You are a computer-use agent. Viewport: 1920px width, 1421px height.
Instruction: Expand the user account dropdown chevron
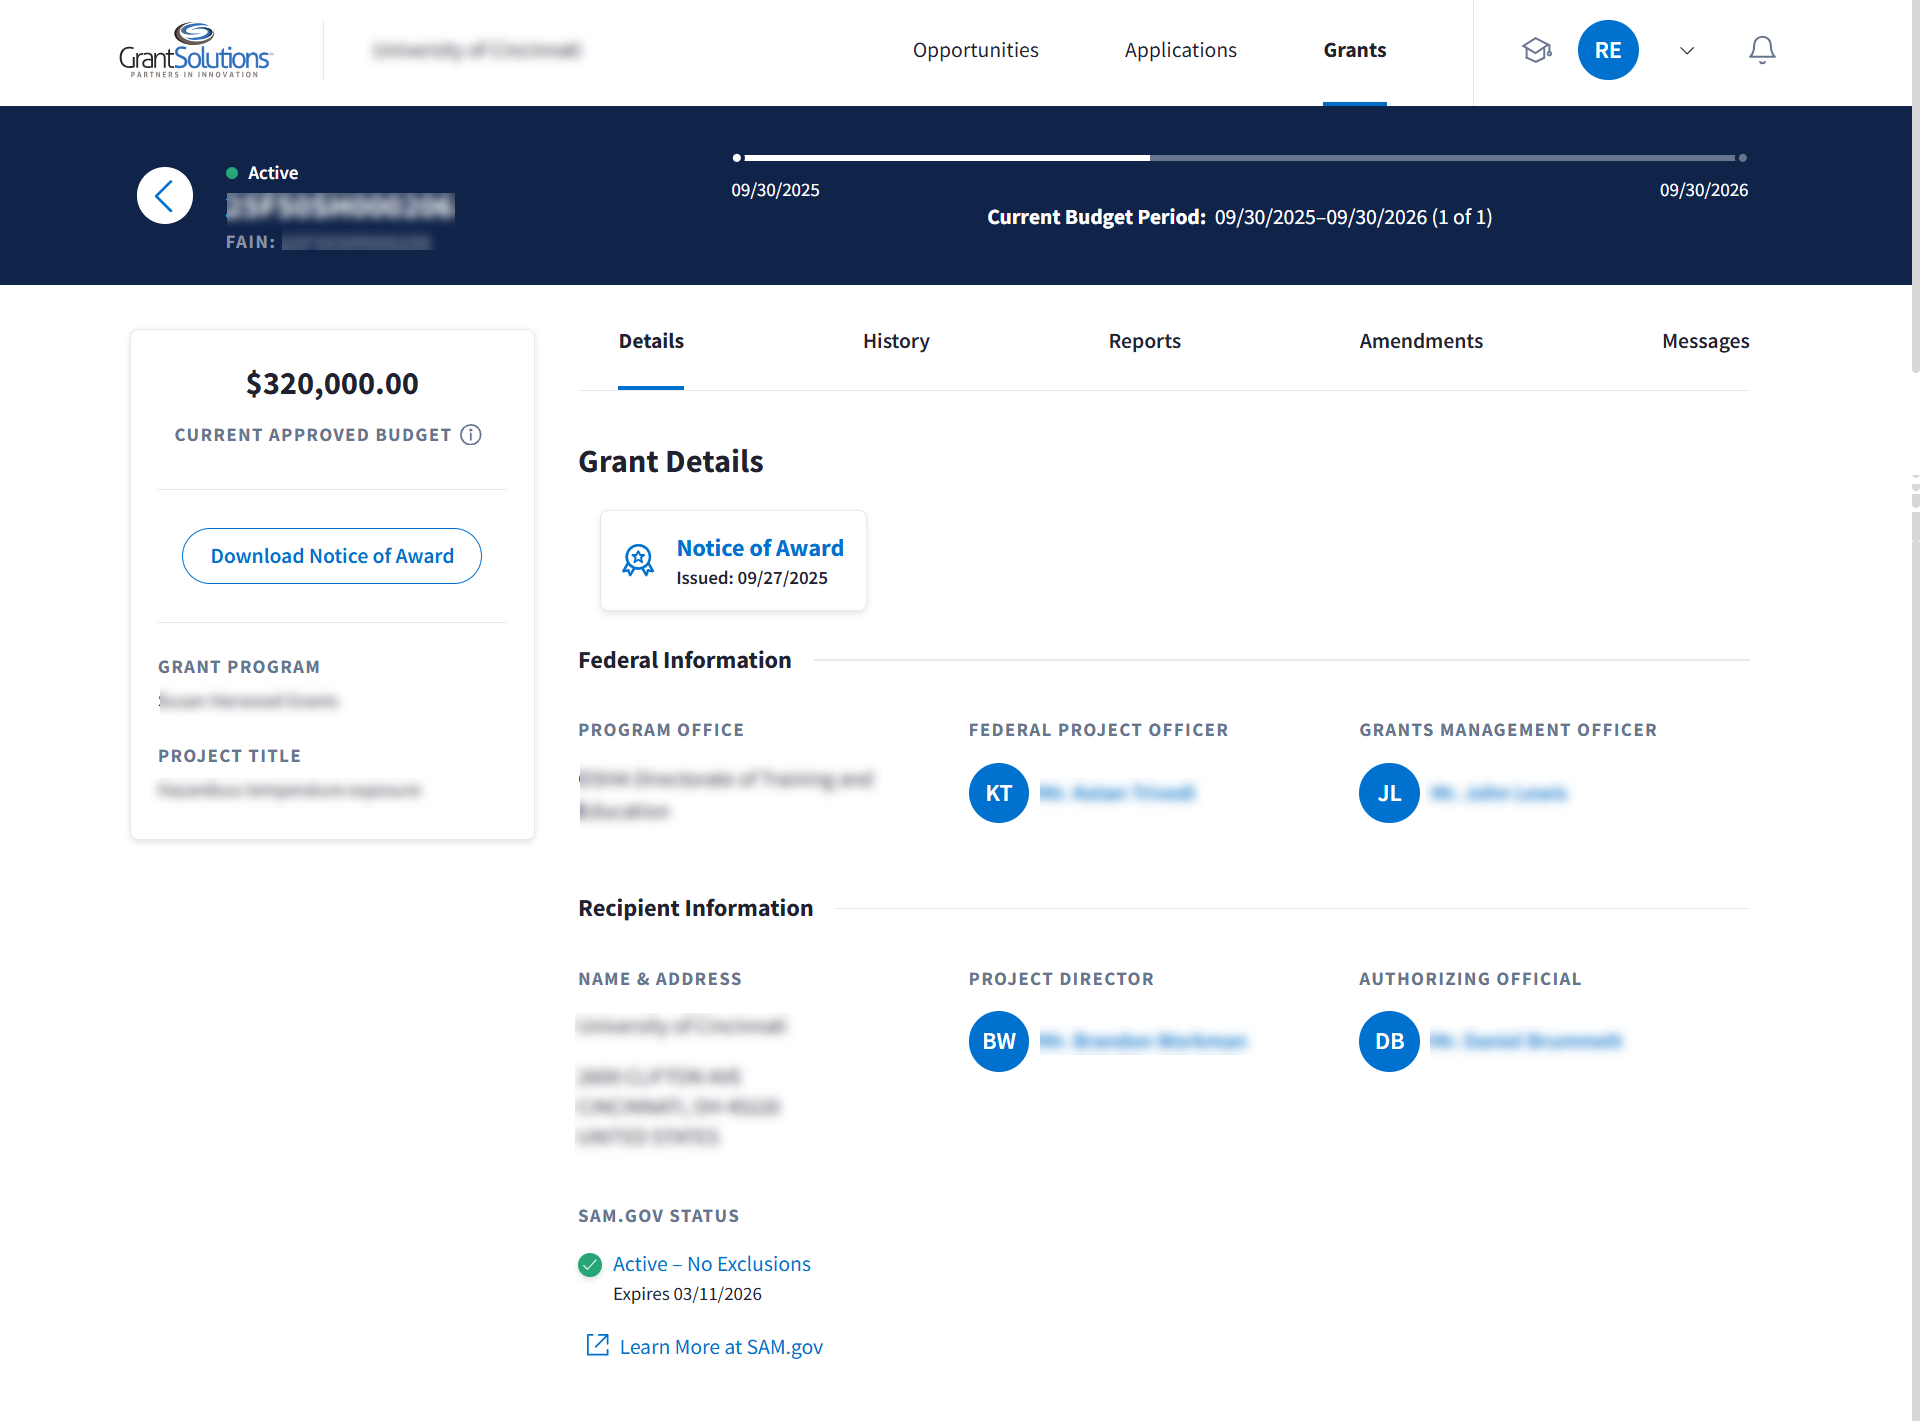pyautogui.click(x=1687, y=50)
